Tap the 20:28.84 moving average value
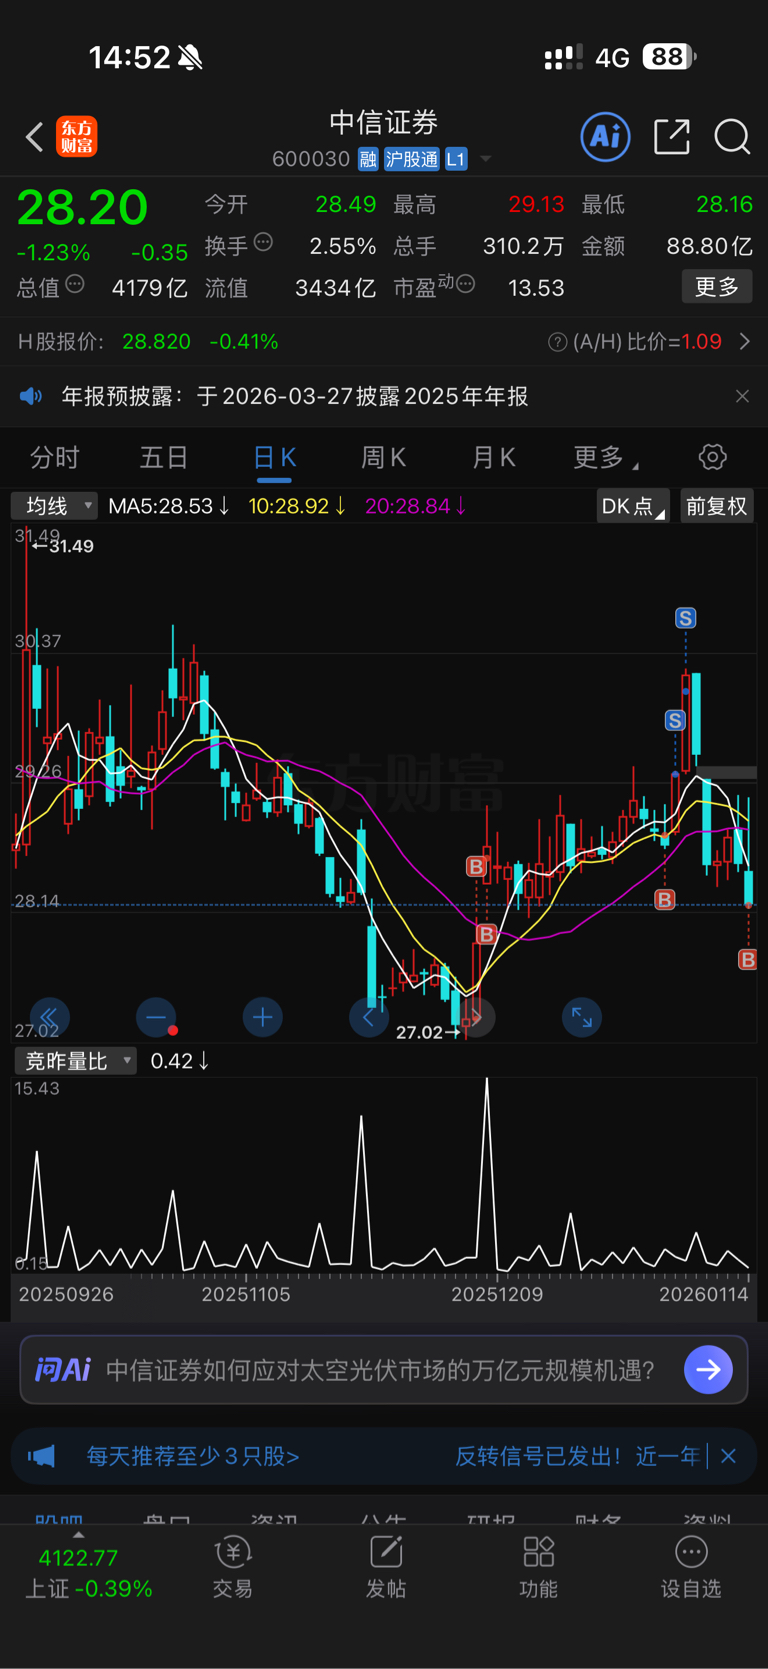The width and height of the screenshot is (768, 1669). 415,506
